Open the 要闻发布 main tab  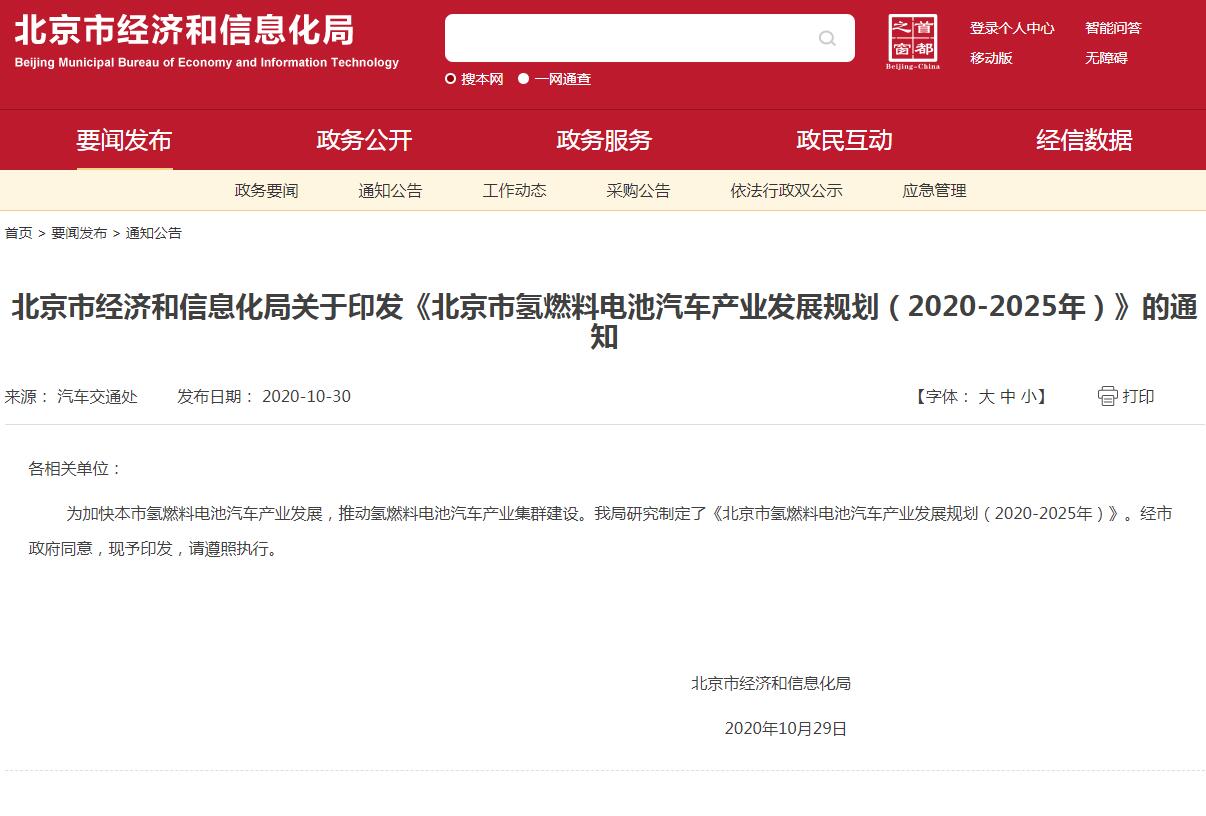[x=124, y=140]
